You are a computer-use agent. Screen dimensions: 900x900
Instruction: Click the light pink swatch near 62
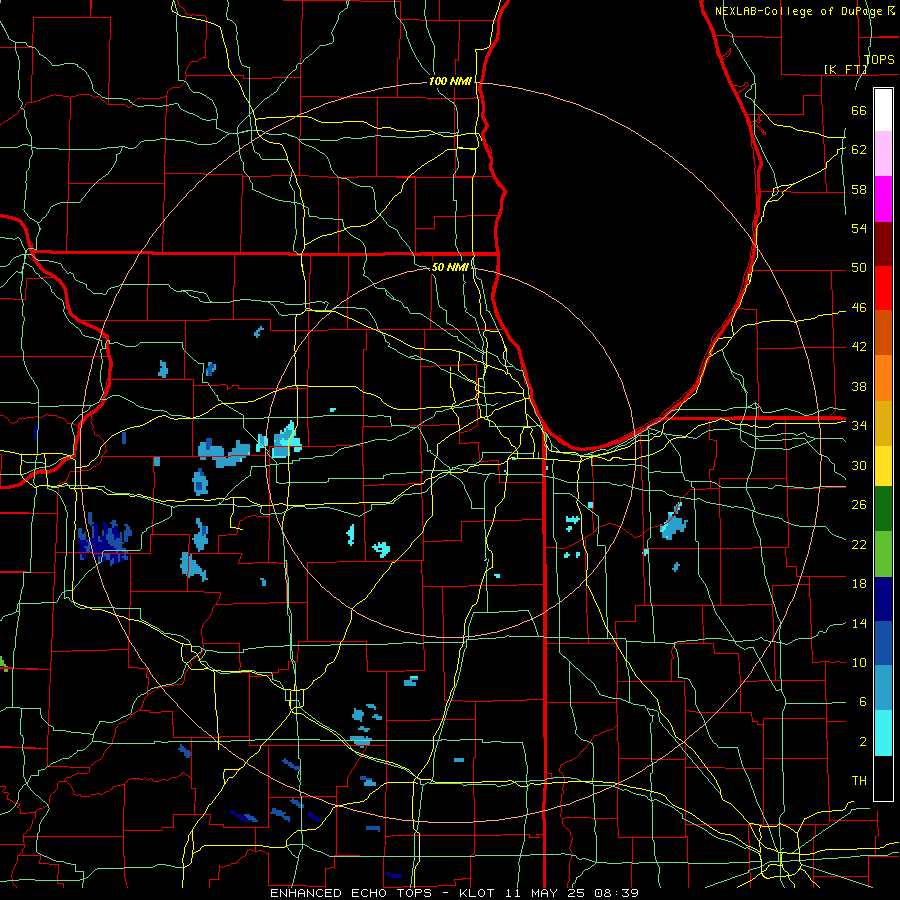coord(883,154)
